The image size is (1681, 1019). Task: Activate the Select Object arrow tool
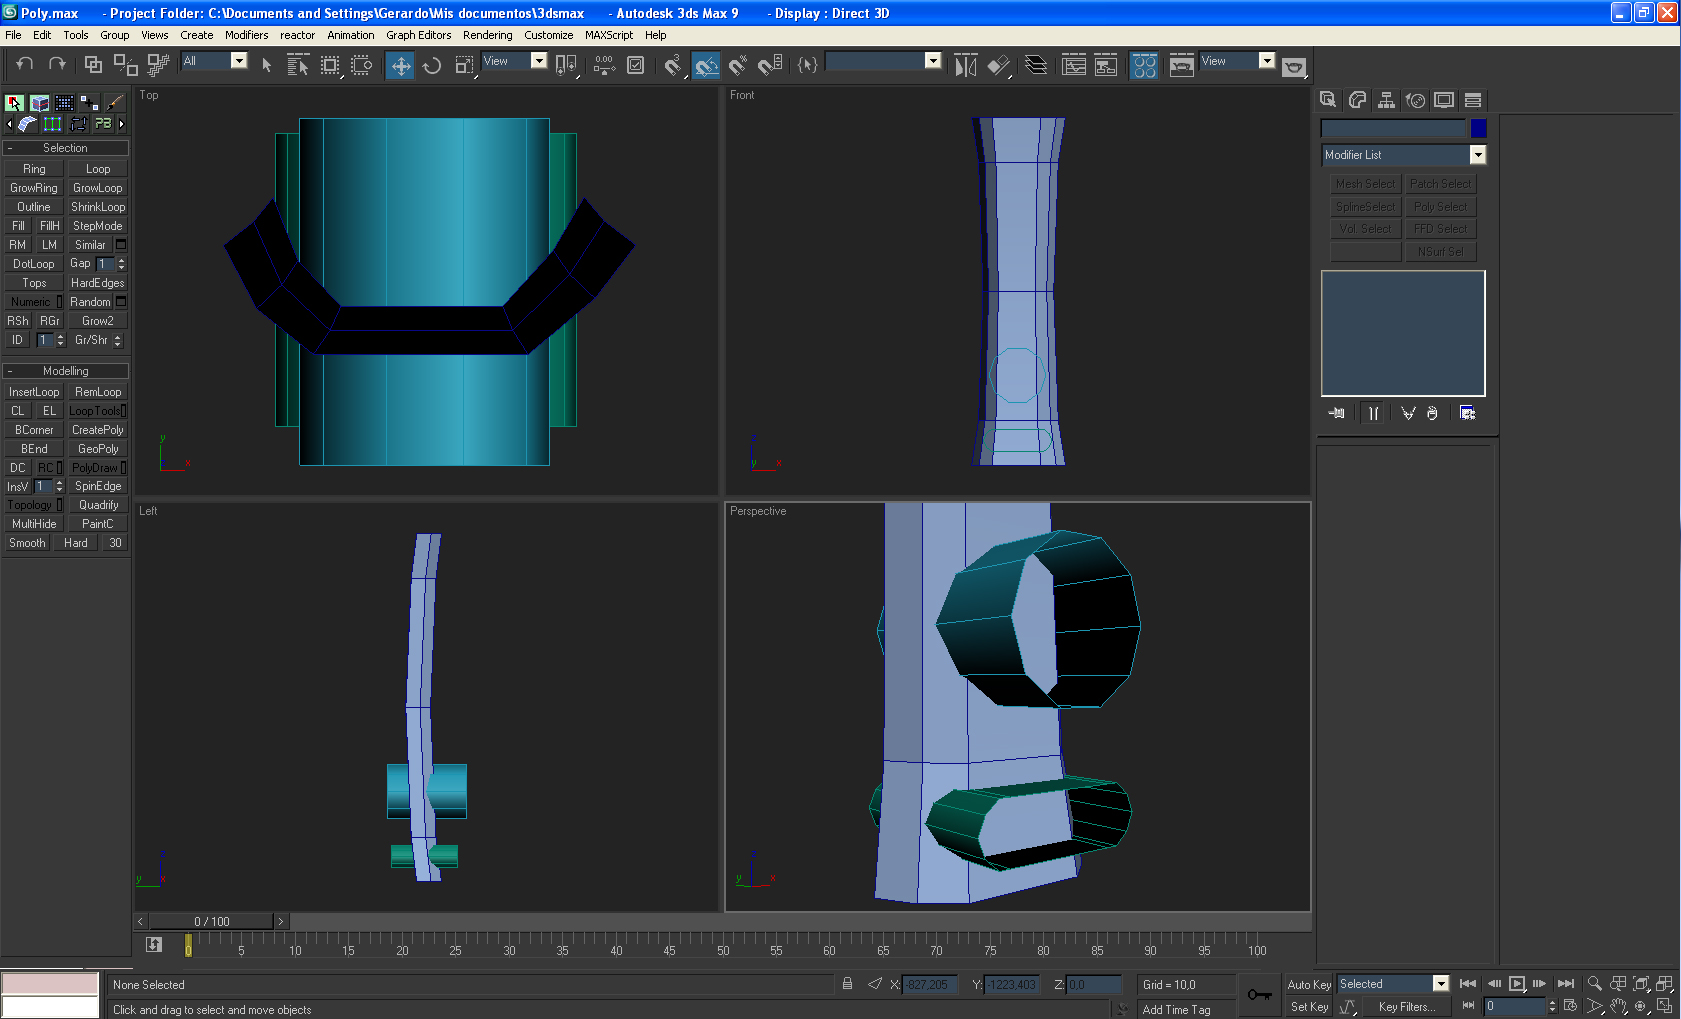tap(266, 65)
